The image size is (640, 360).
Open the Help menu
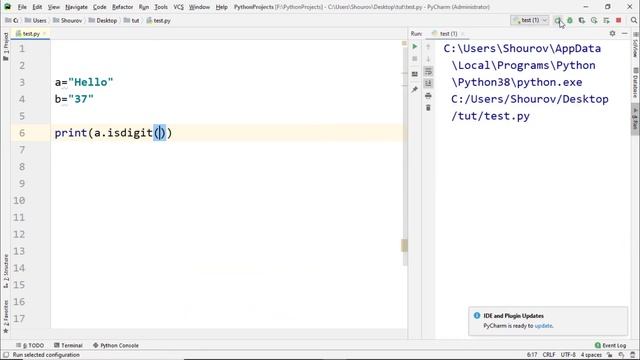coord(222,7)
